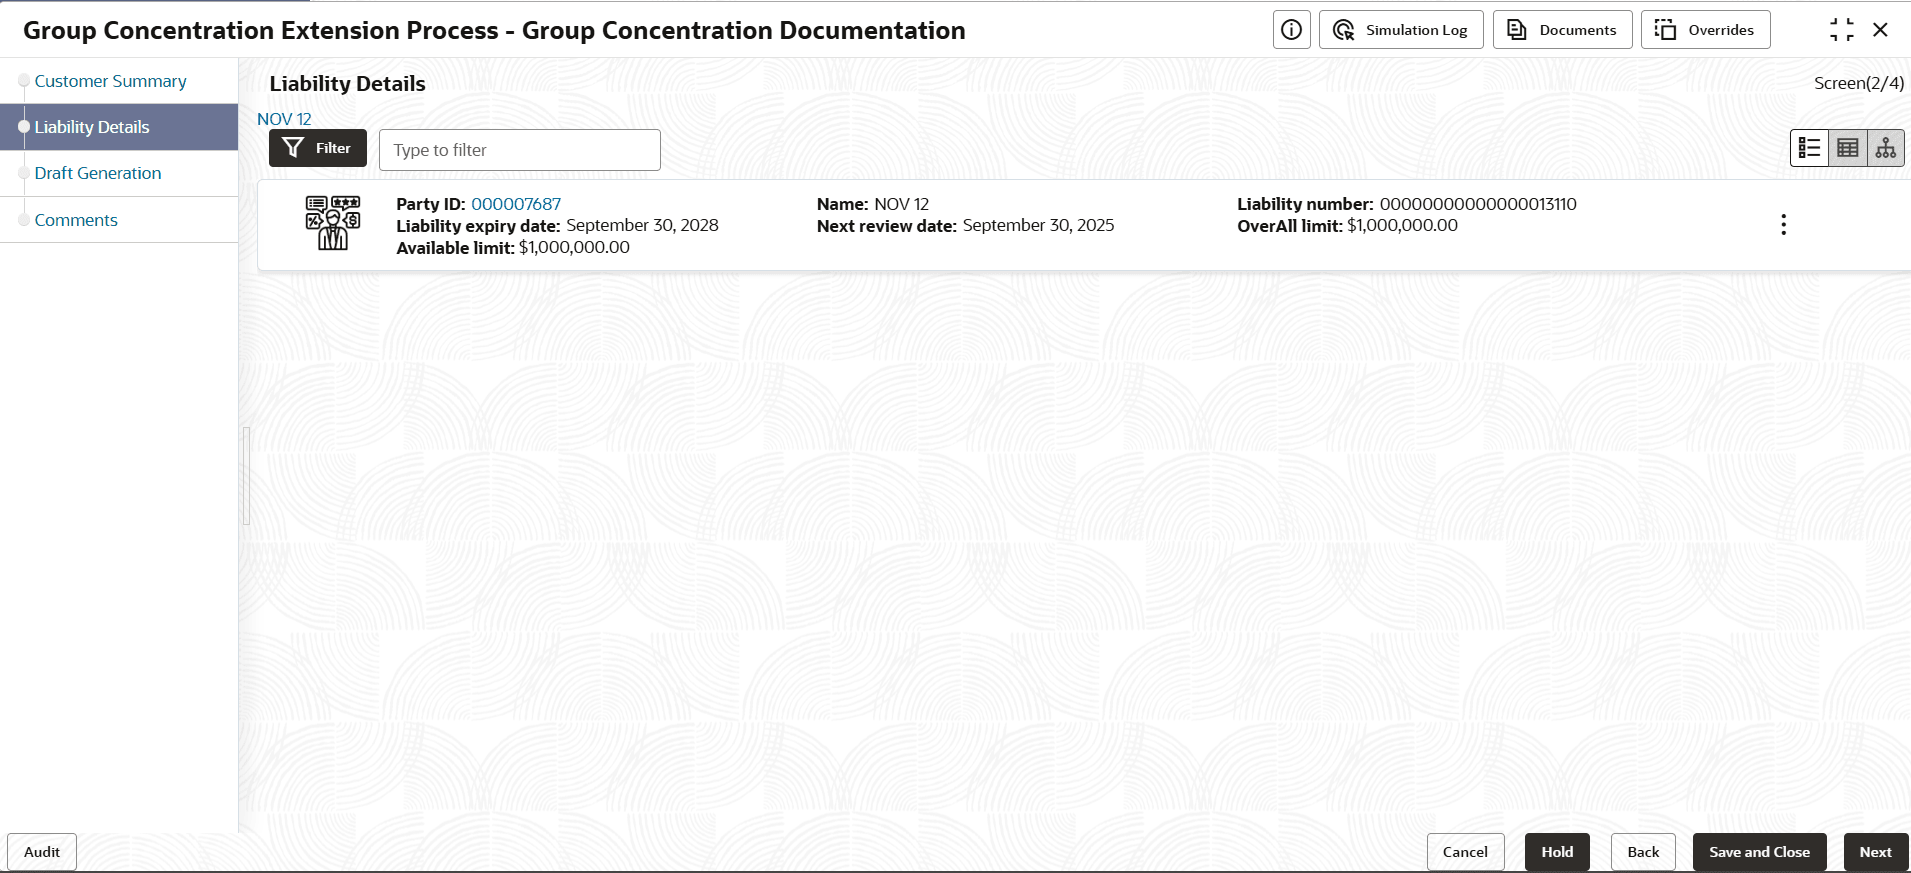Click the next review date September 30, 2025
The image size is (1911, 873).
coord(1038,225)
